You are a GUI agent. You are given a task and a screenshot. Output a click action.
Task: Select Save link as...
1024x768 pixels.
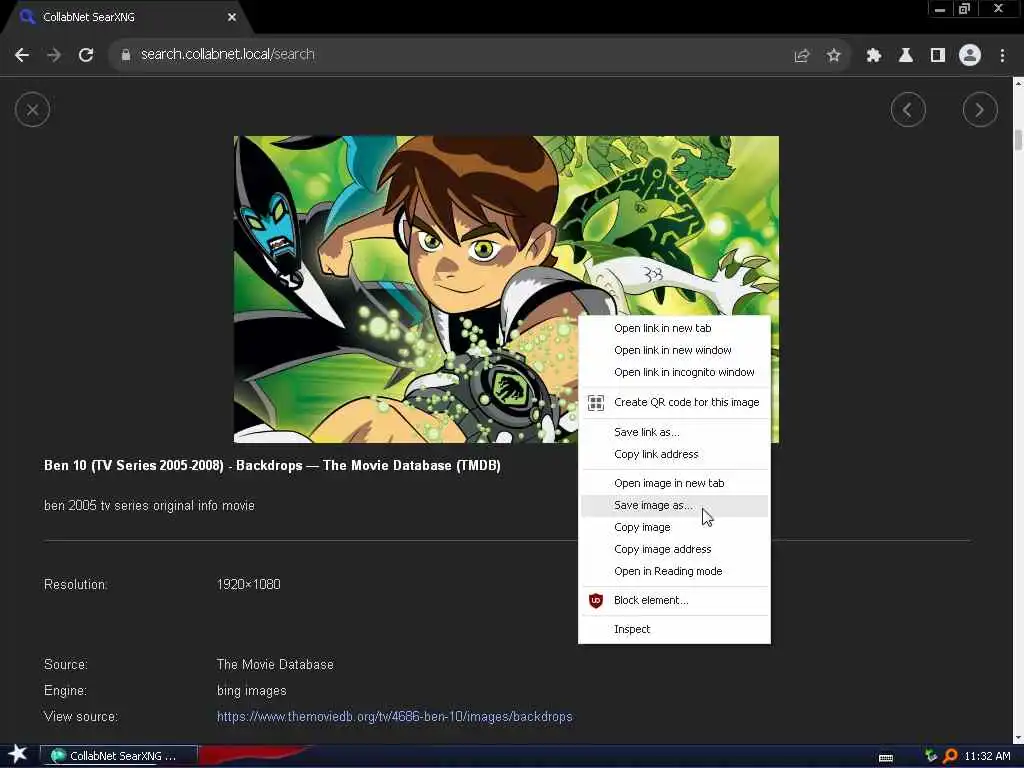click(x=674, y=432)
